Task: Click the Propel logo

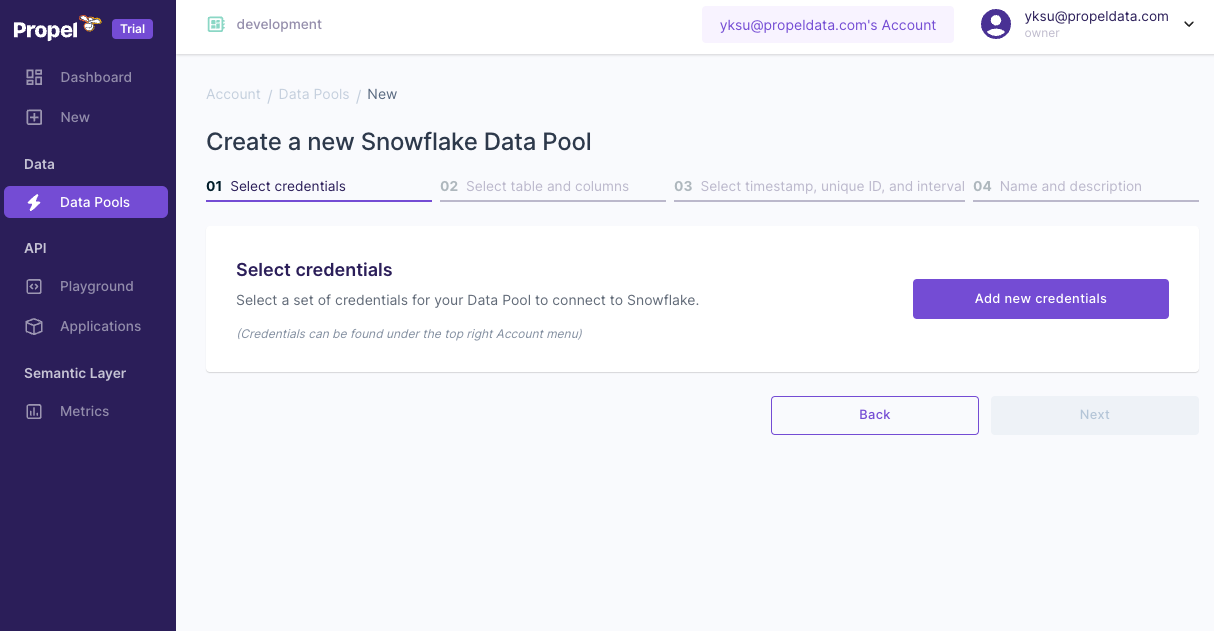Action: [57, 28]
